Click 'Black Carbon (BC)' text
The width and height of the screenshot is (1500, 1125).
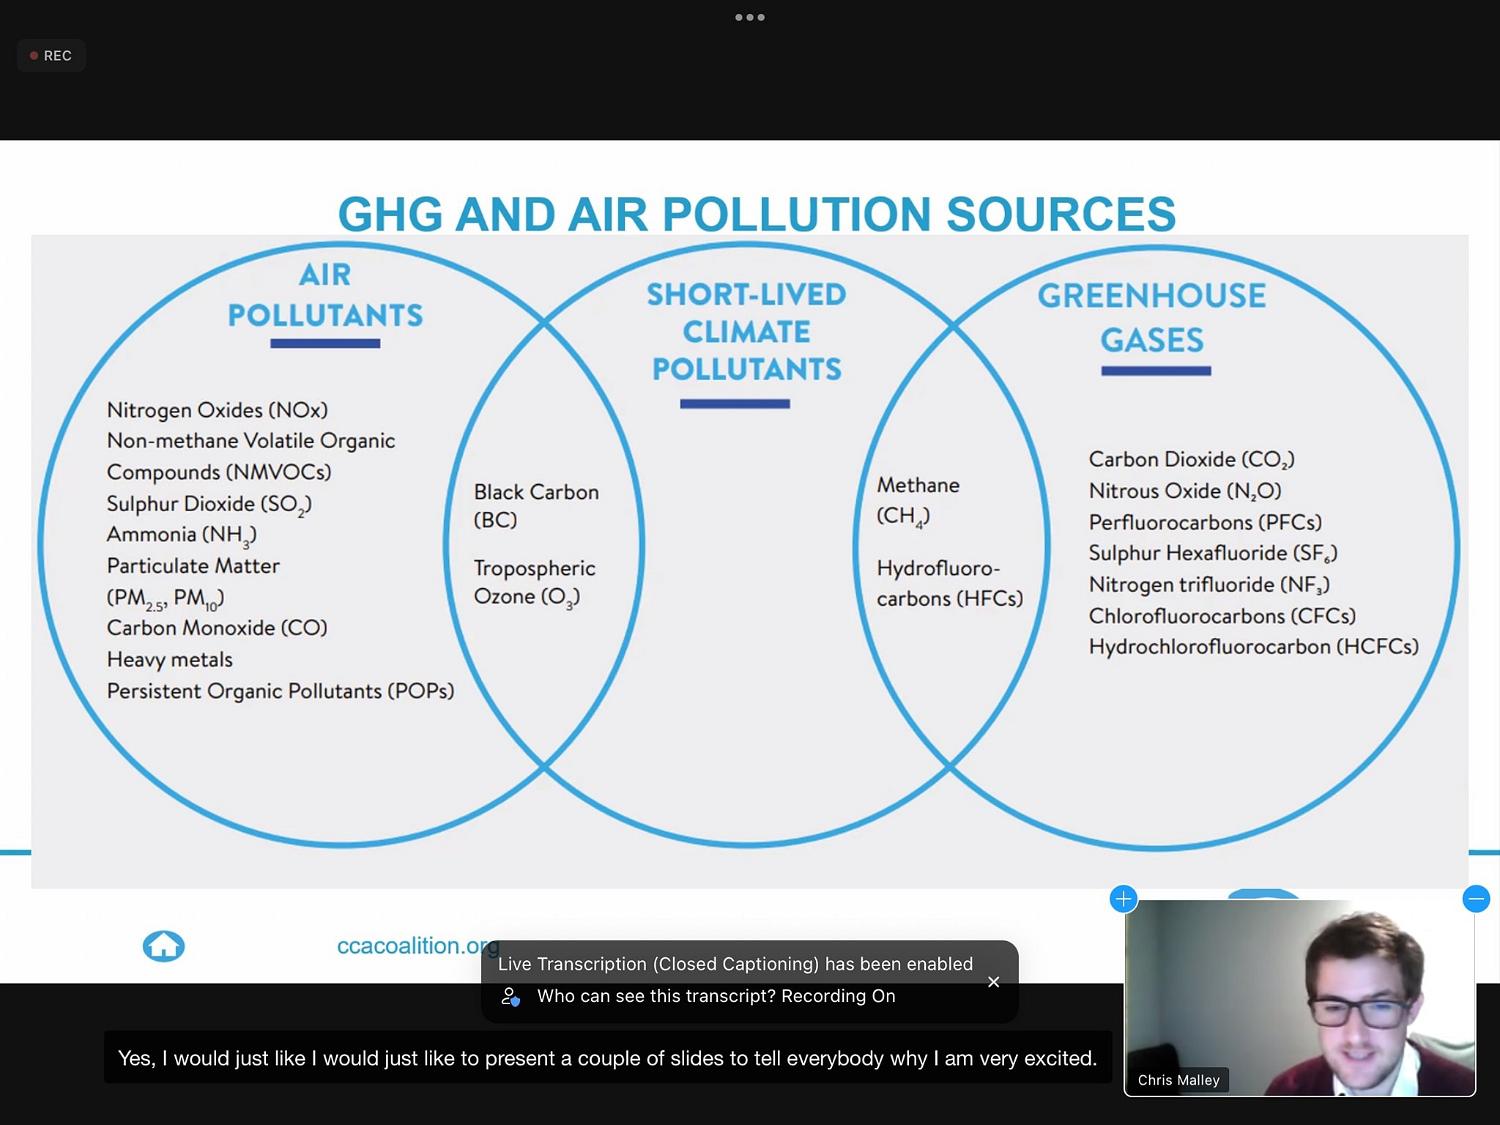(536, 506)
